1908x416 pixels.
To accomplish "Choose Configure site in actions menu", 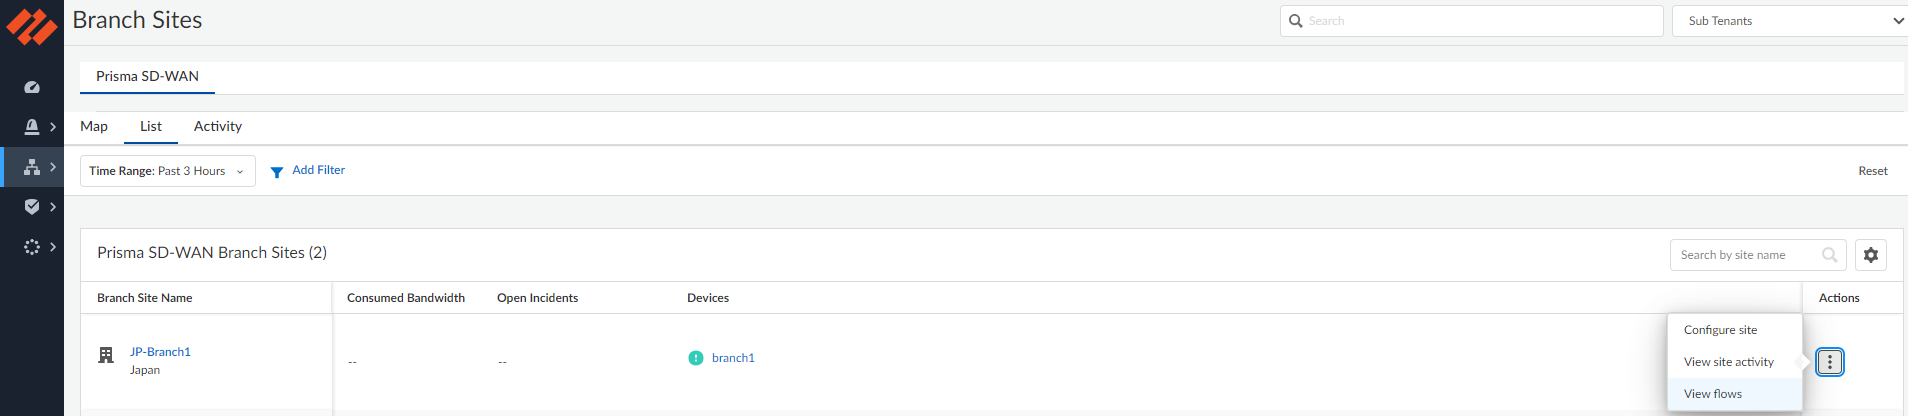I will coord(1720,330).
